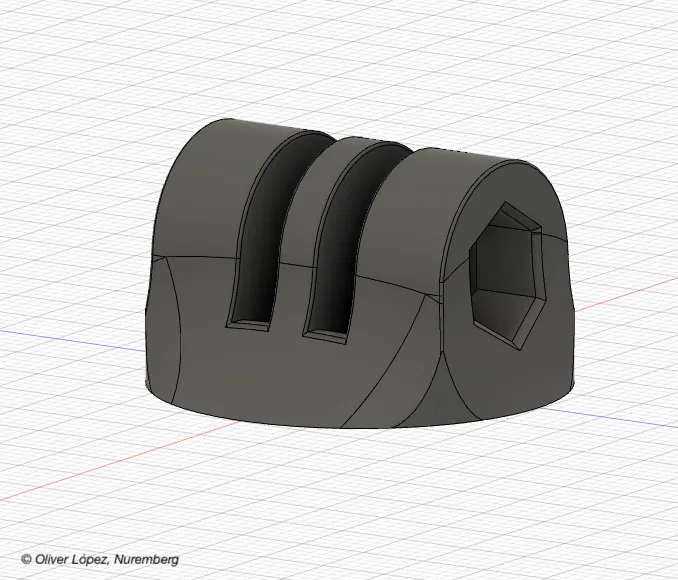Select the hexagonal nut recess on the model
The height and width of the screenshot is (580, 678).
(506, 276)
